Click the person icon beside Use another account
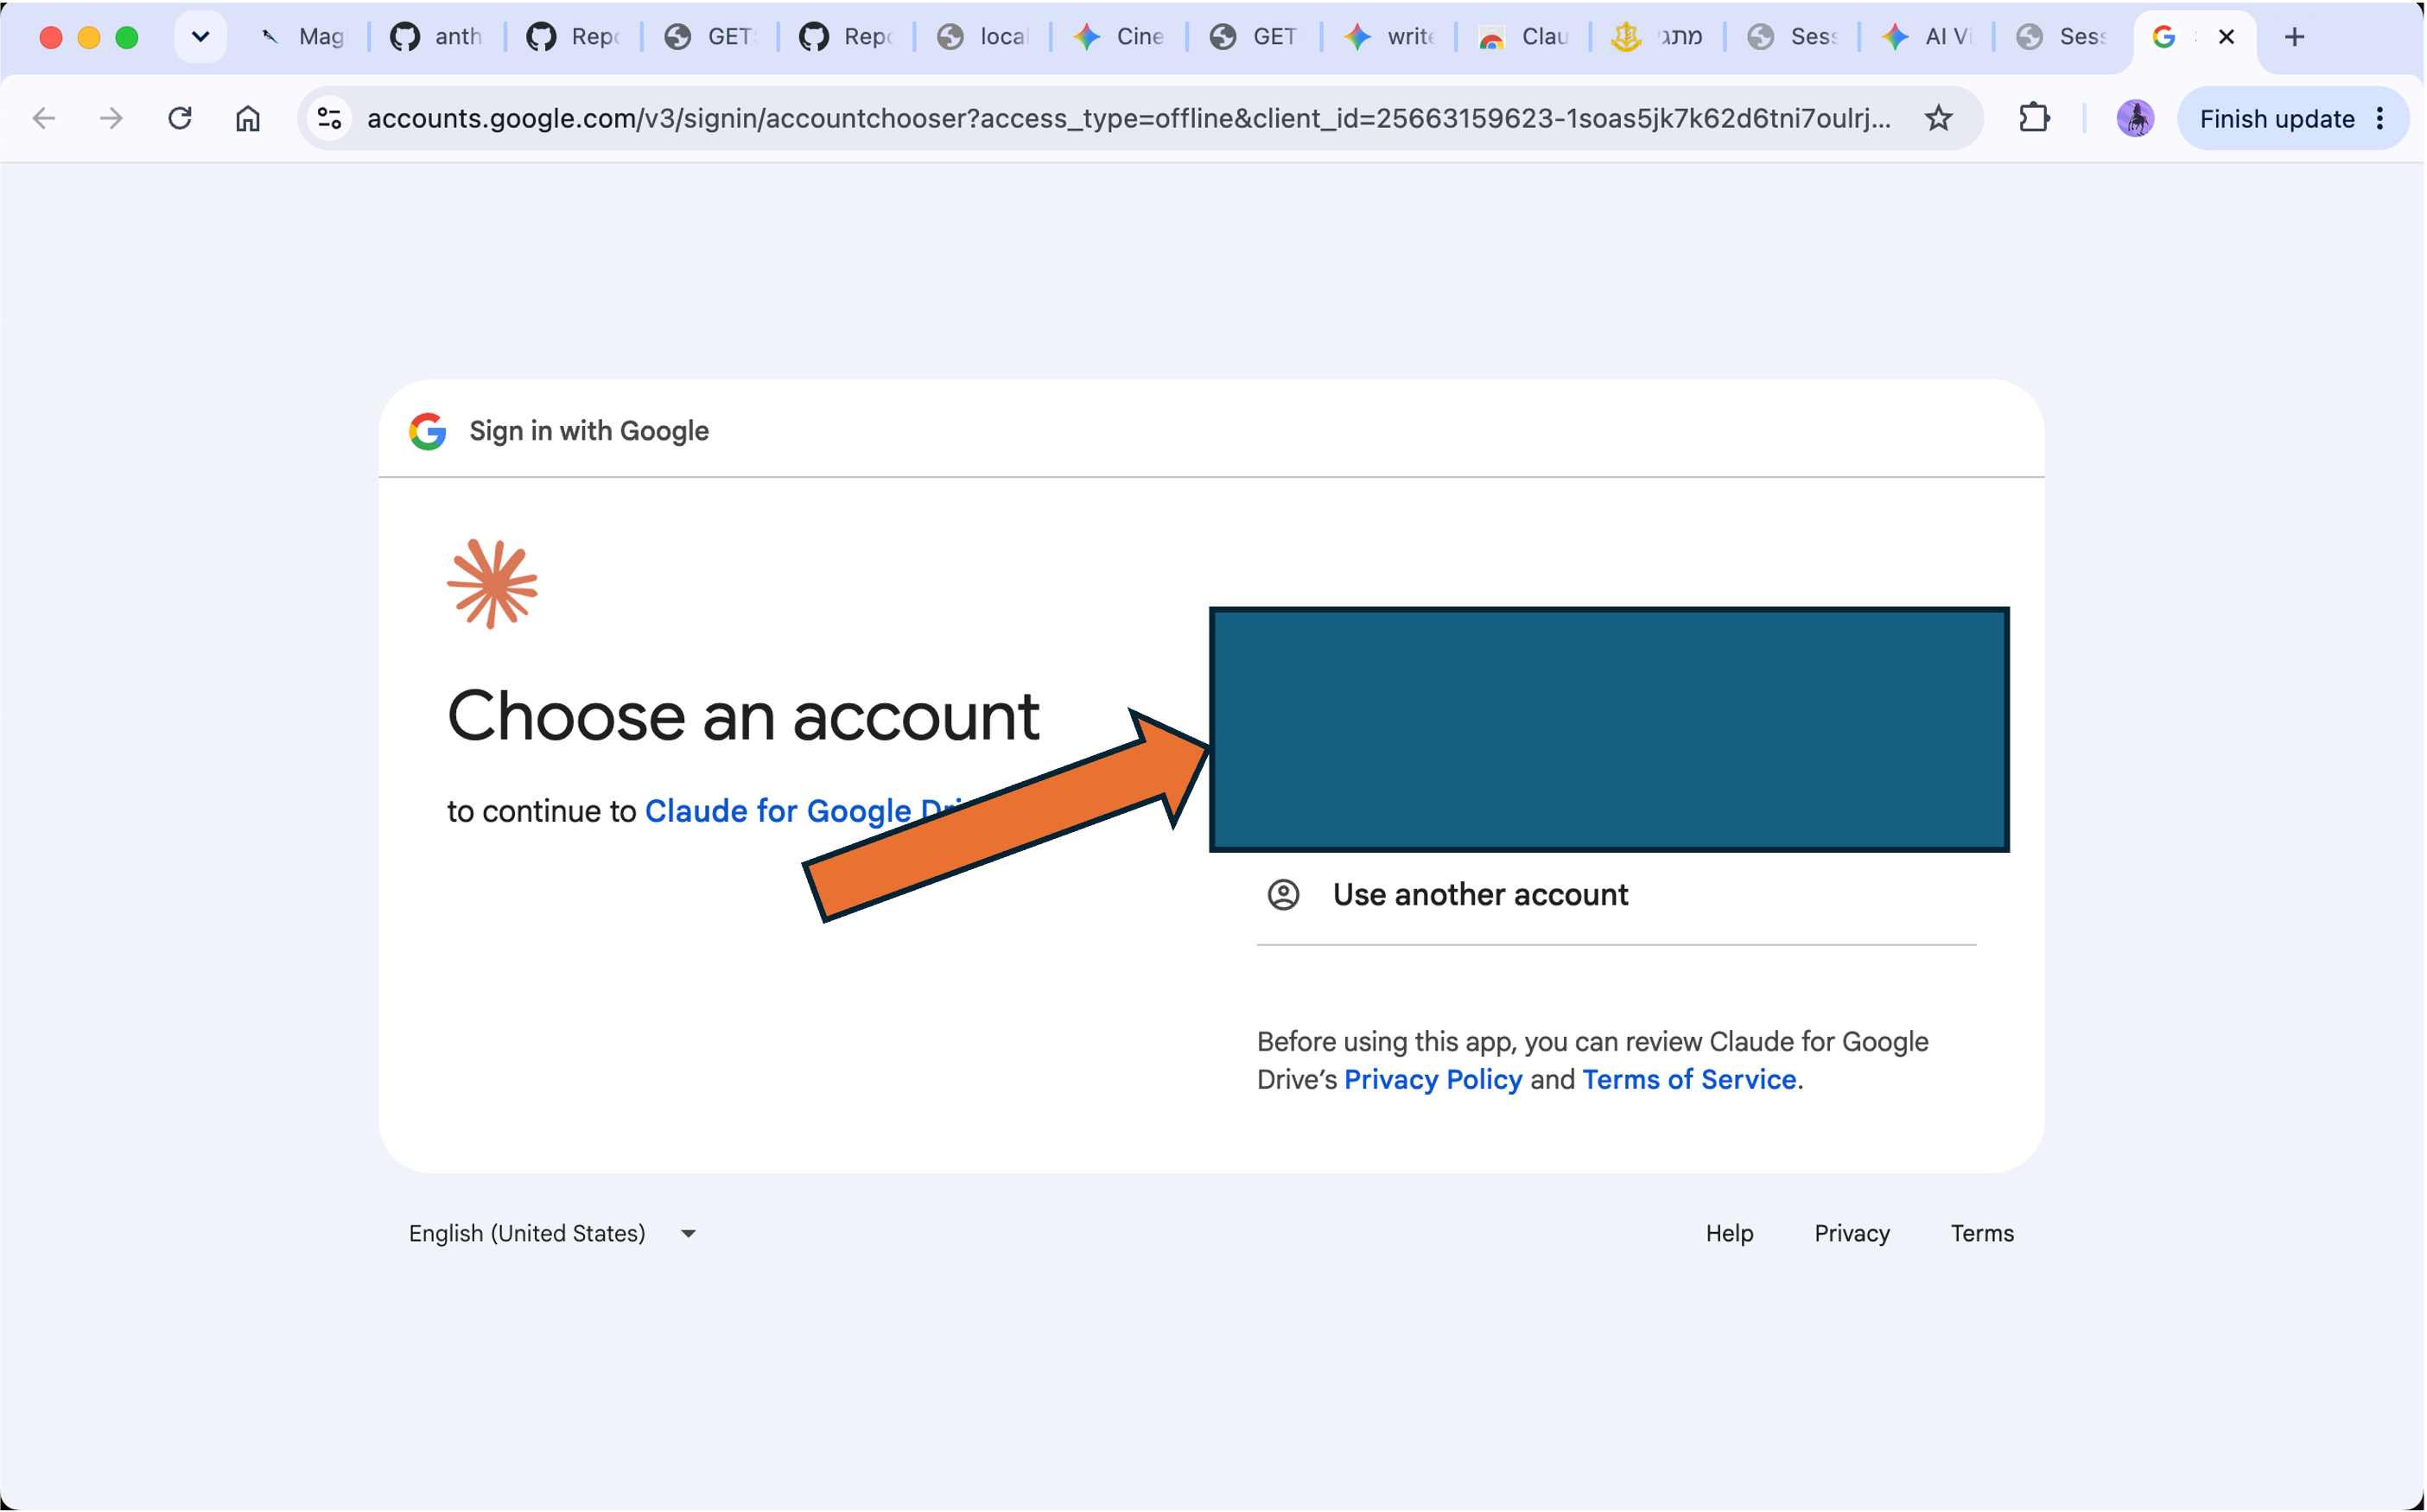This screenshot has width=2427, height=1512. pyautogui.click(x=1283, y=894)
